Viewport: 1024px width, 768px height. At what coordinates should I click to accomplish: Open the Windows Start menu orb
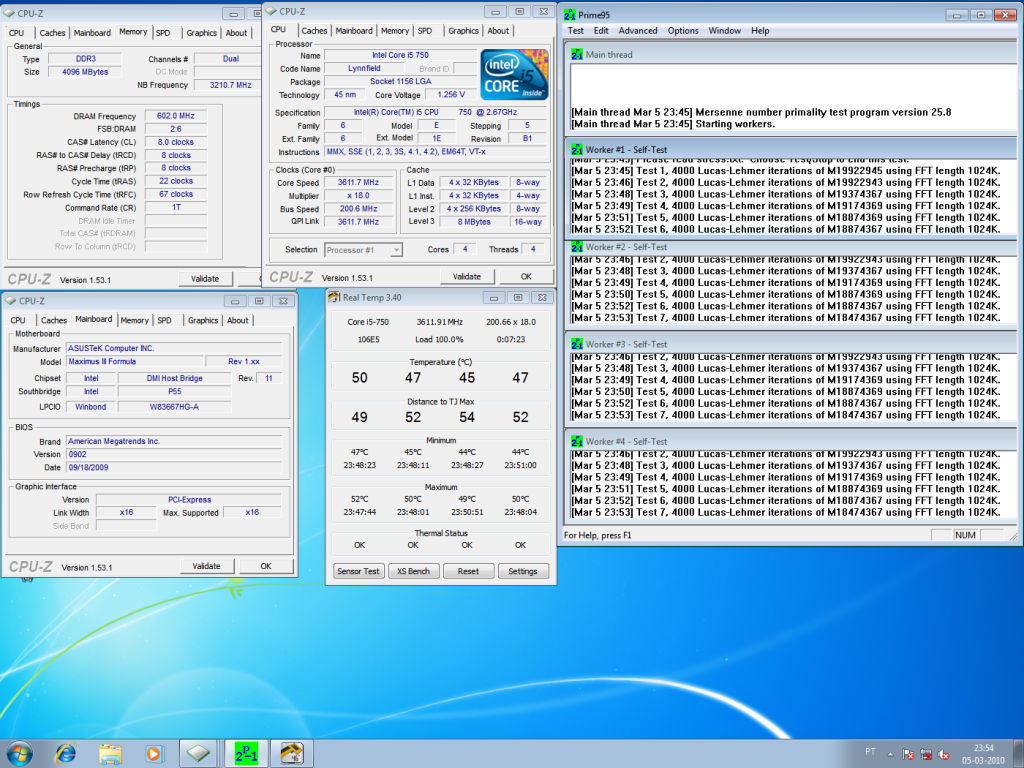pos(22,752)
